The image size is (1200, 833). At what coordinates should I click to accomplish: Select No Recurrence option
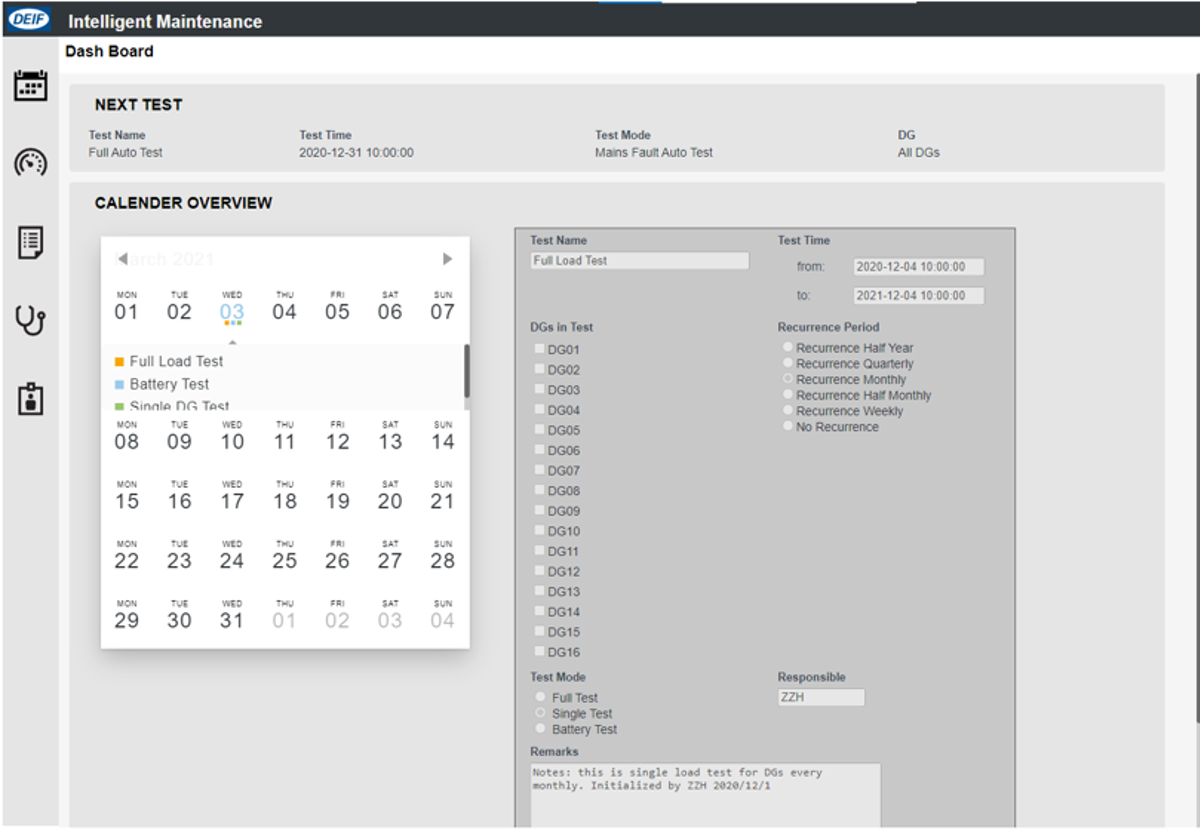(788, 426)
